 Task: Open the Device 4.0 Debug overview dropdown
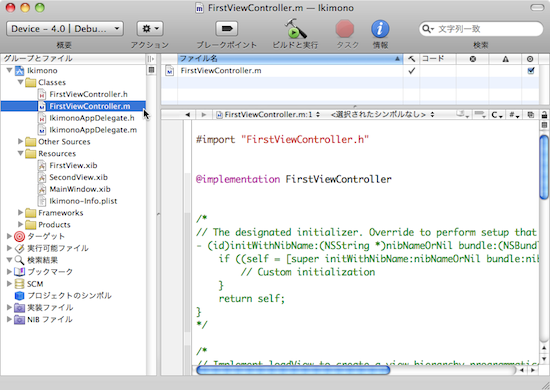coord(65,29)
